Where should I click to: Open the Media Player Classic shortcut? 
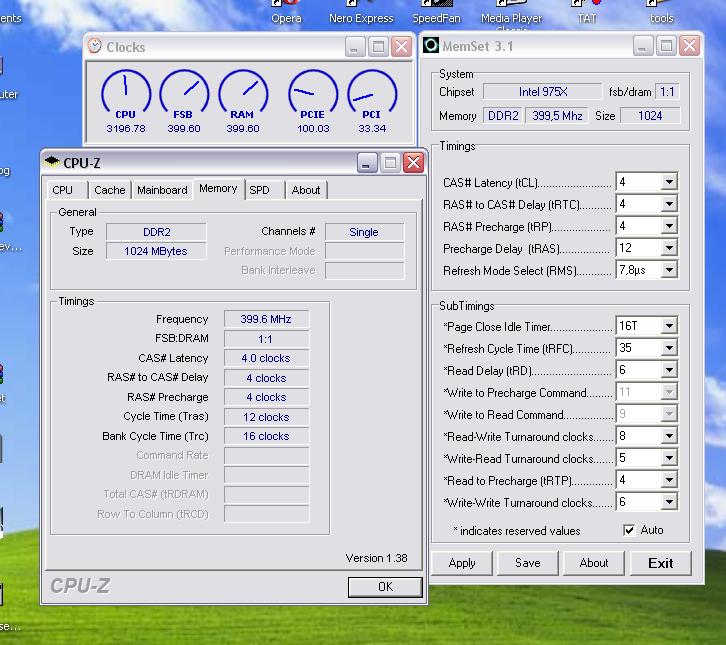pyautogui.click(x=511, y=15)
